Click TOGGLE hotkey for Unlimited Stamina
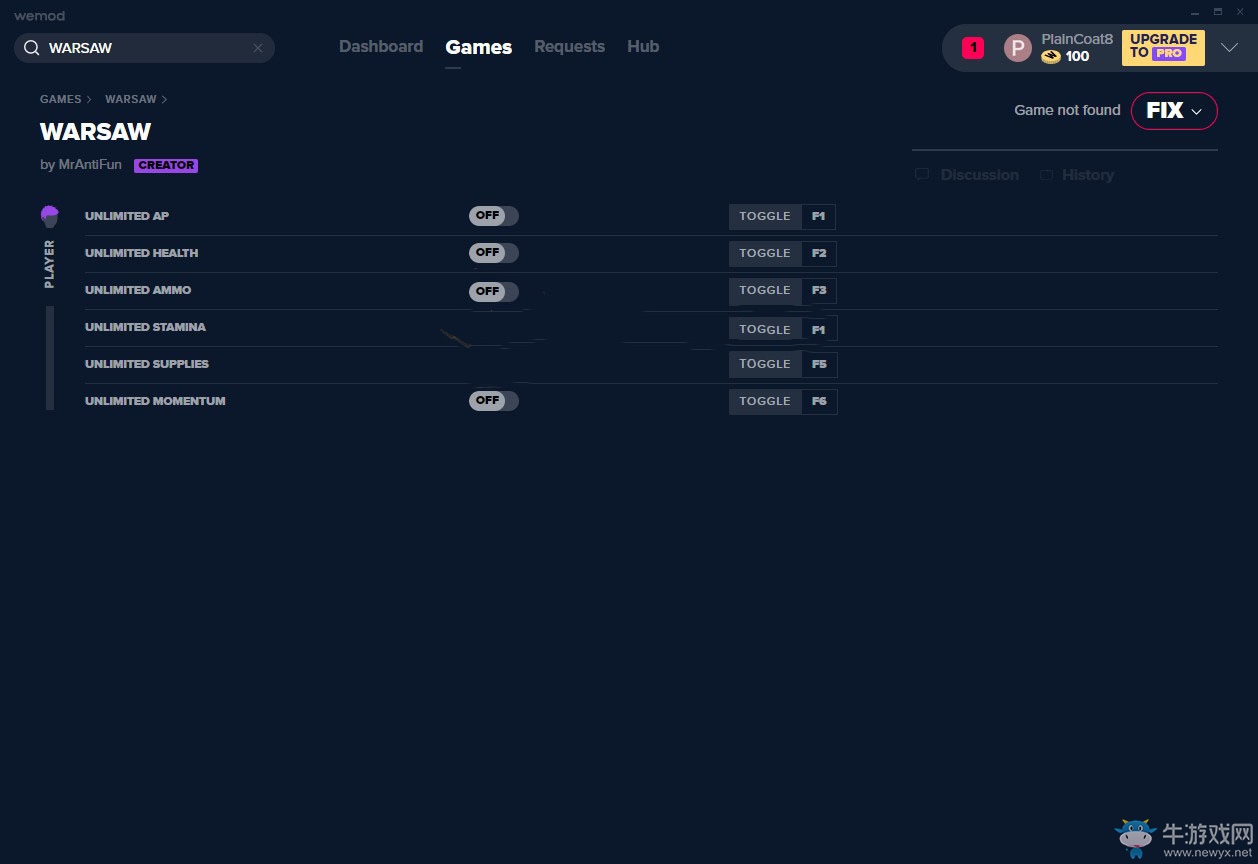This screenshot has width=1258, height=864. [x=765, y=329]
